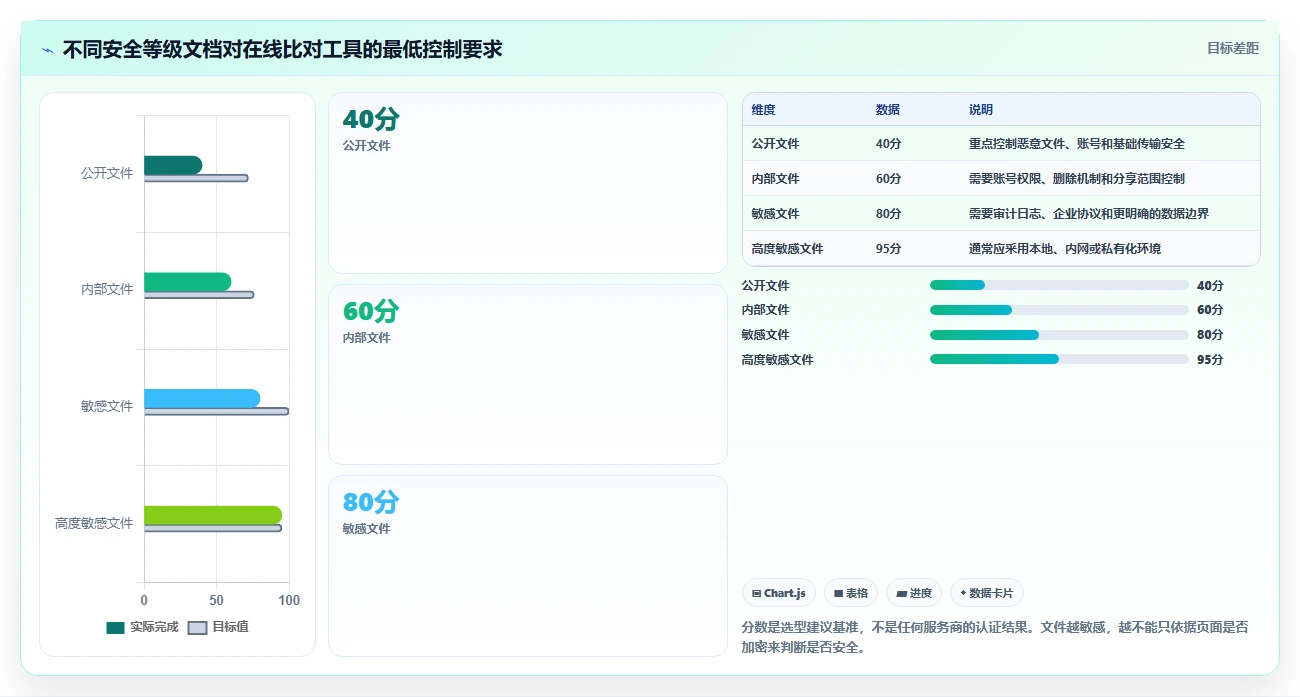Click description 重点控制恶意文件、账号和基础传输安全

pos(1076,144)
